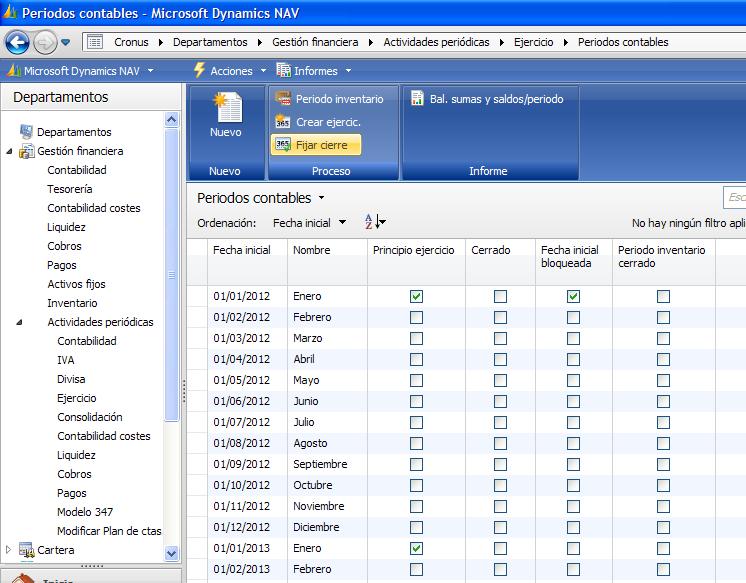Click the Informes report icon
746x583 pixels.
coord(284,70)
